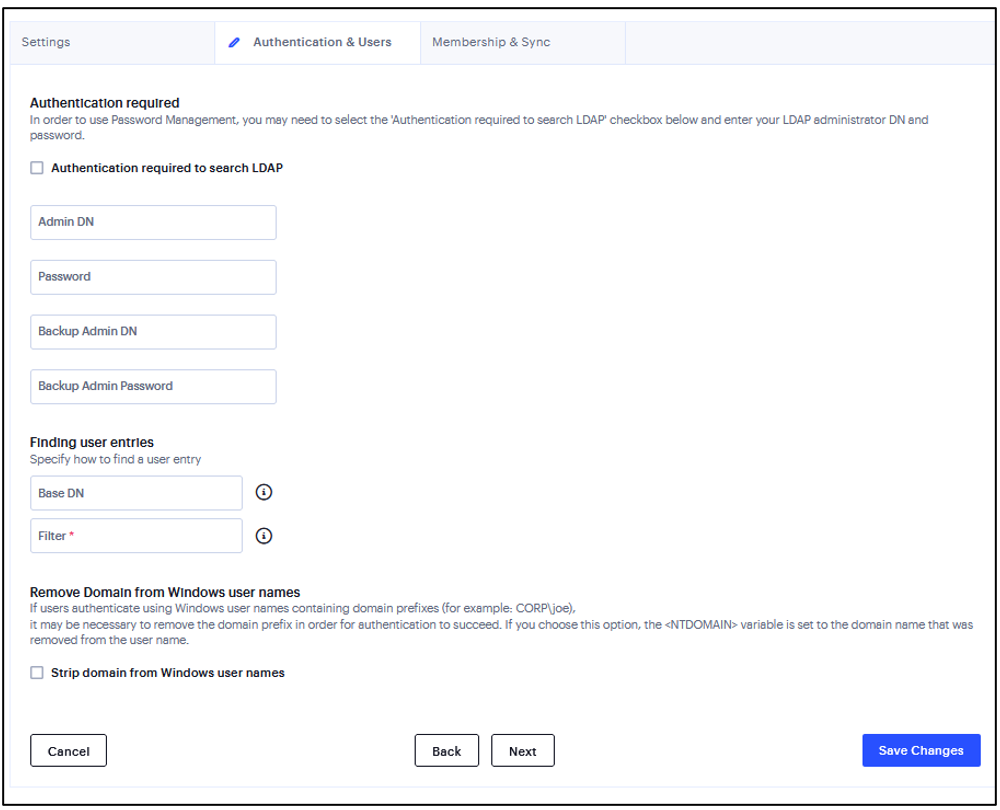Enable Authentication required to search LDAP

tap(37, 168)
